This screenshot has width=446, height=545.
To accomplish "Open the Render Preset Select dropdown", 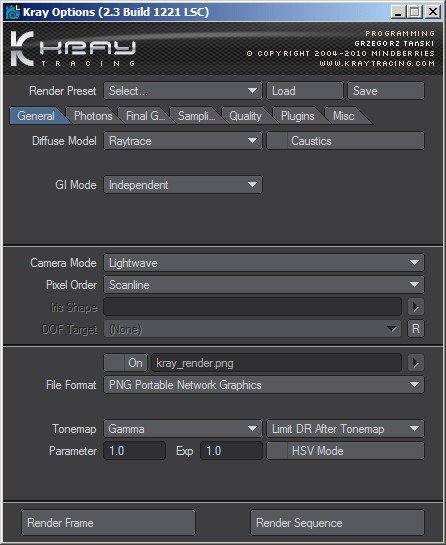I will pos(183,91).
